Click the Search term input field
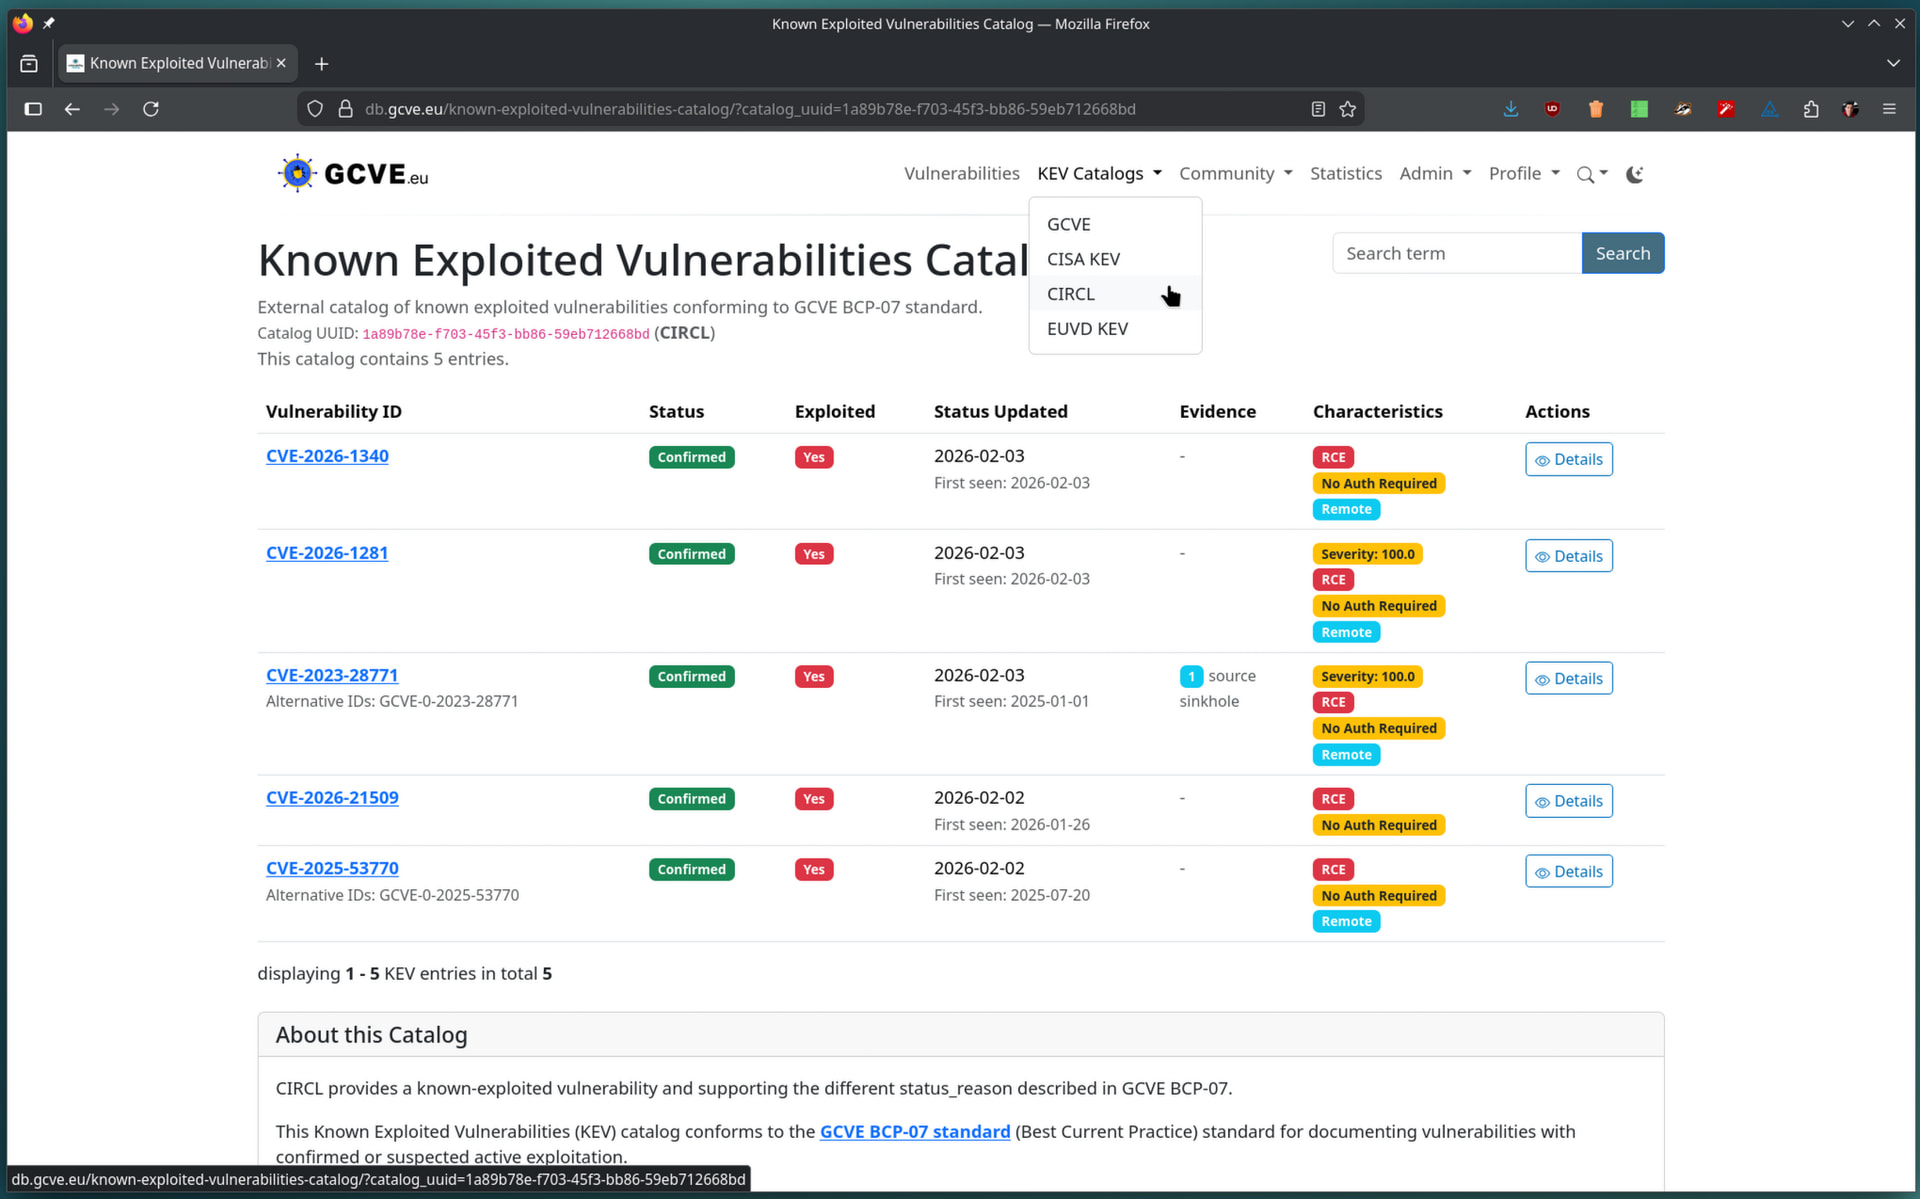This screenshot has height=1199, width=1920. click(1456, 253)
